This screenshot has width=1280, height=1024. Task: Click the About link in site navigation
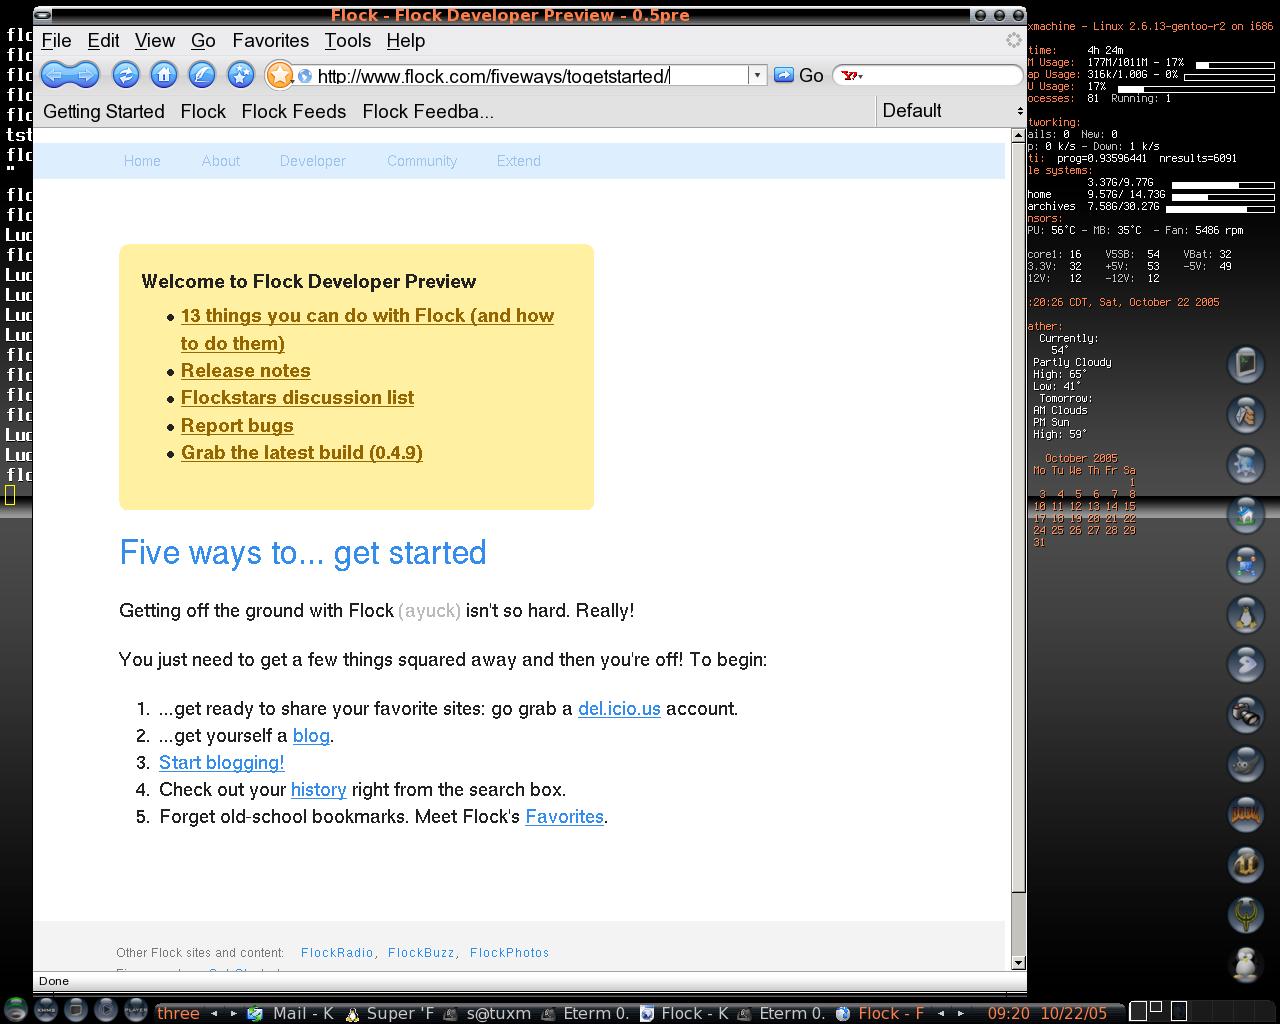click(221, 161)
